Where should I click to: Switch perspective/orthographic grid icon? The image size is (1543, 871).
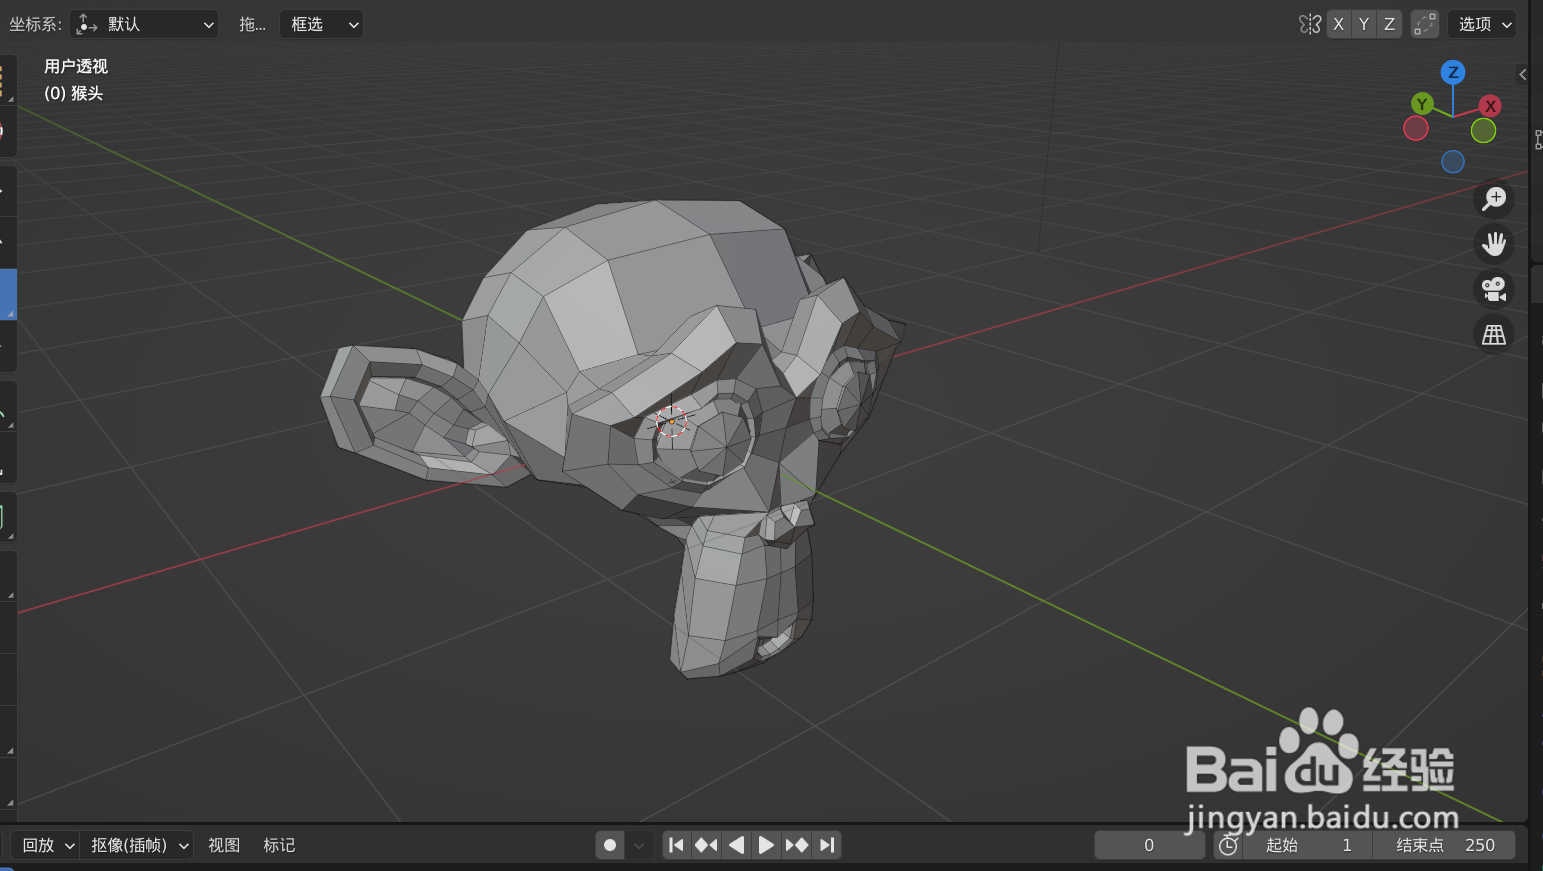1494,334
